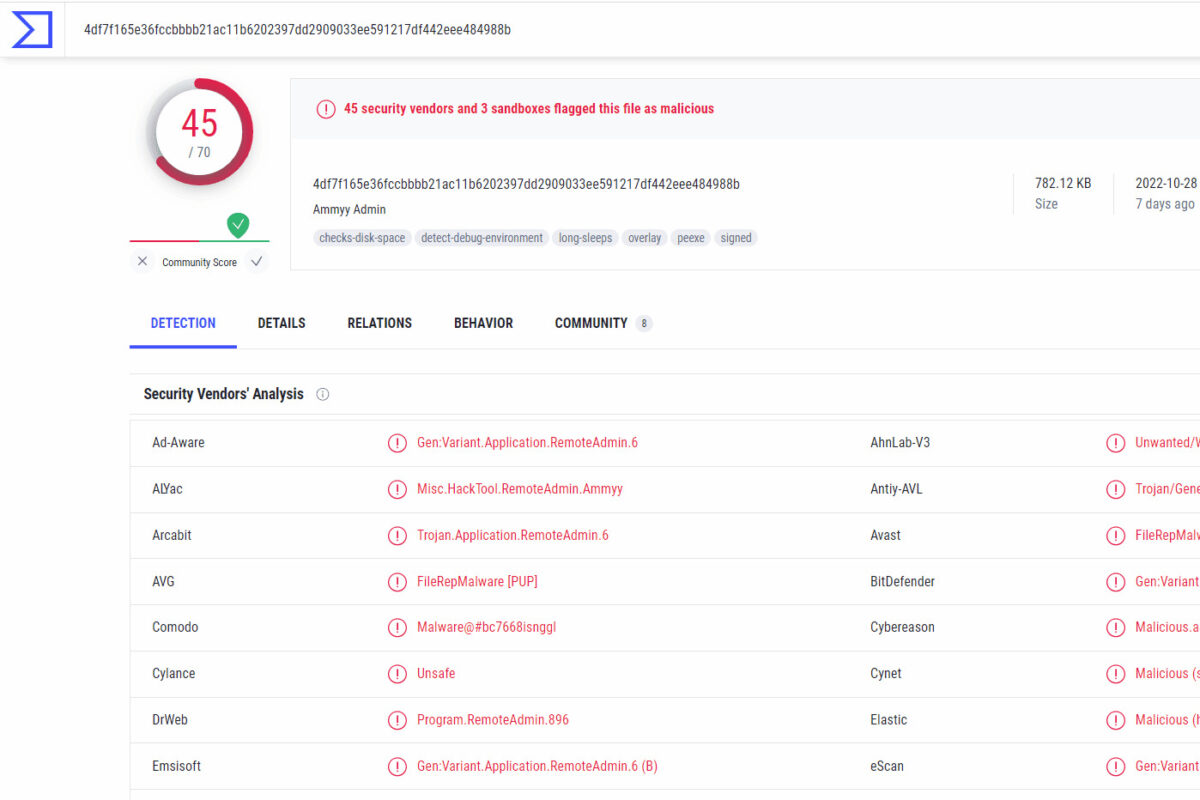
Task: Switch to the RELATIONS tab
Action: (380, 323)
